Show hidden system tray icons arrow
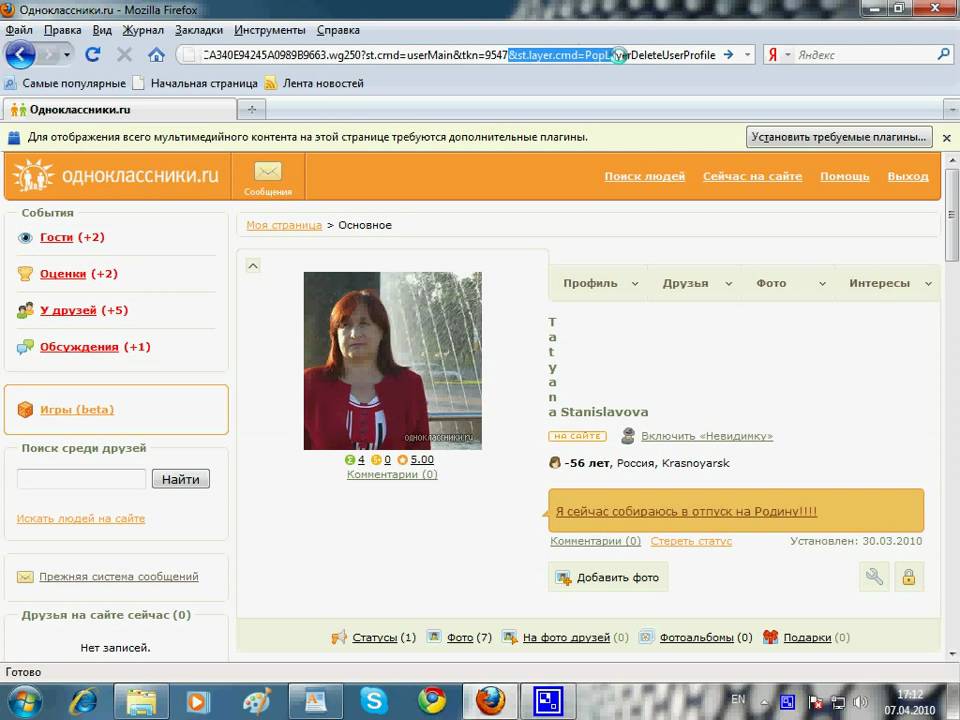The width and height of the screenshot is (960, 720). (764, 702)
